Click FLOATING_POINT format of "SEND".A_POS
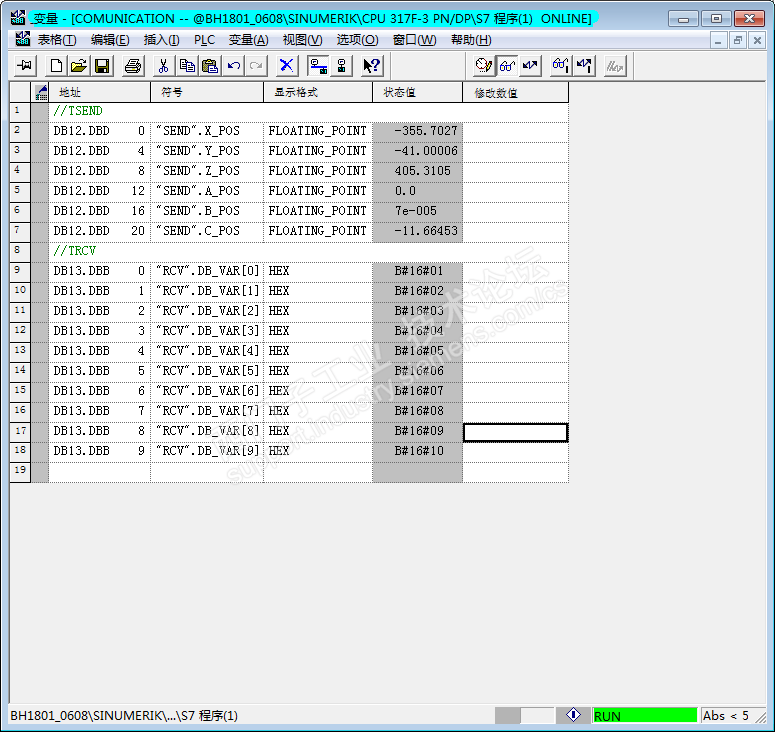The width and height of the screenshot is (775, 732). 317,191
